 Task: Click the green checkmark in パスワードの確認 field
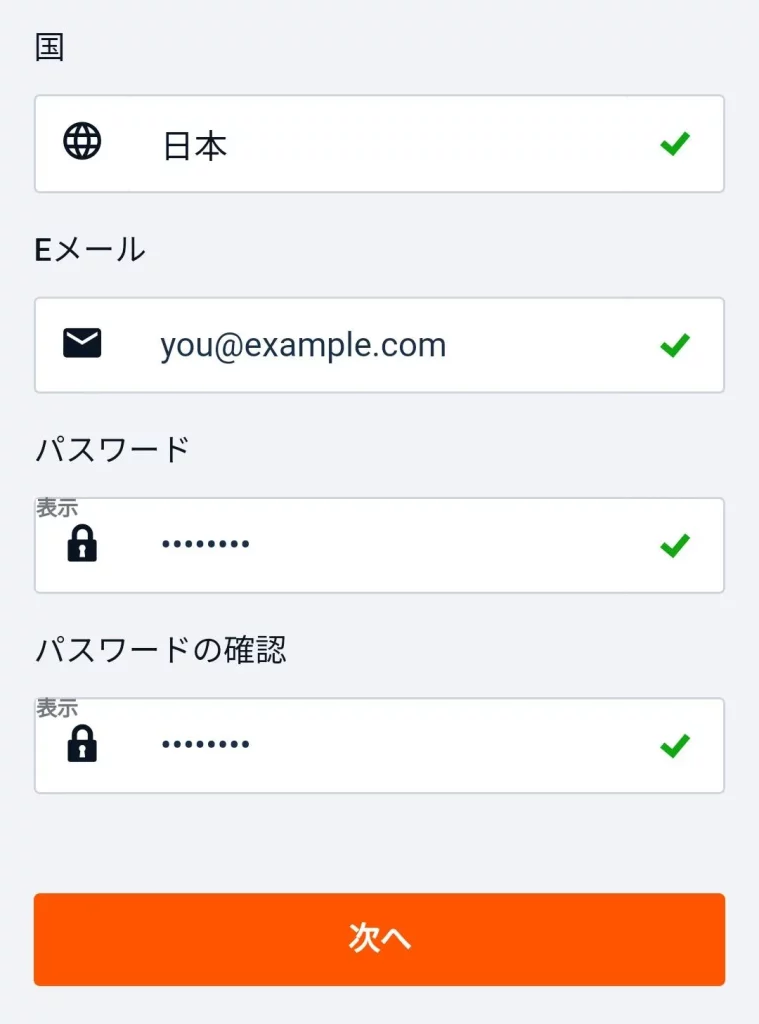click(675, 745)
